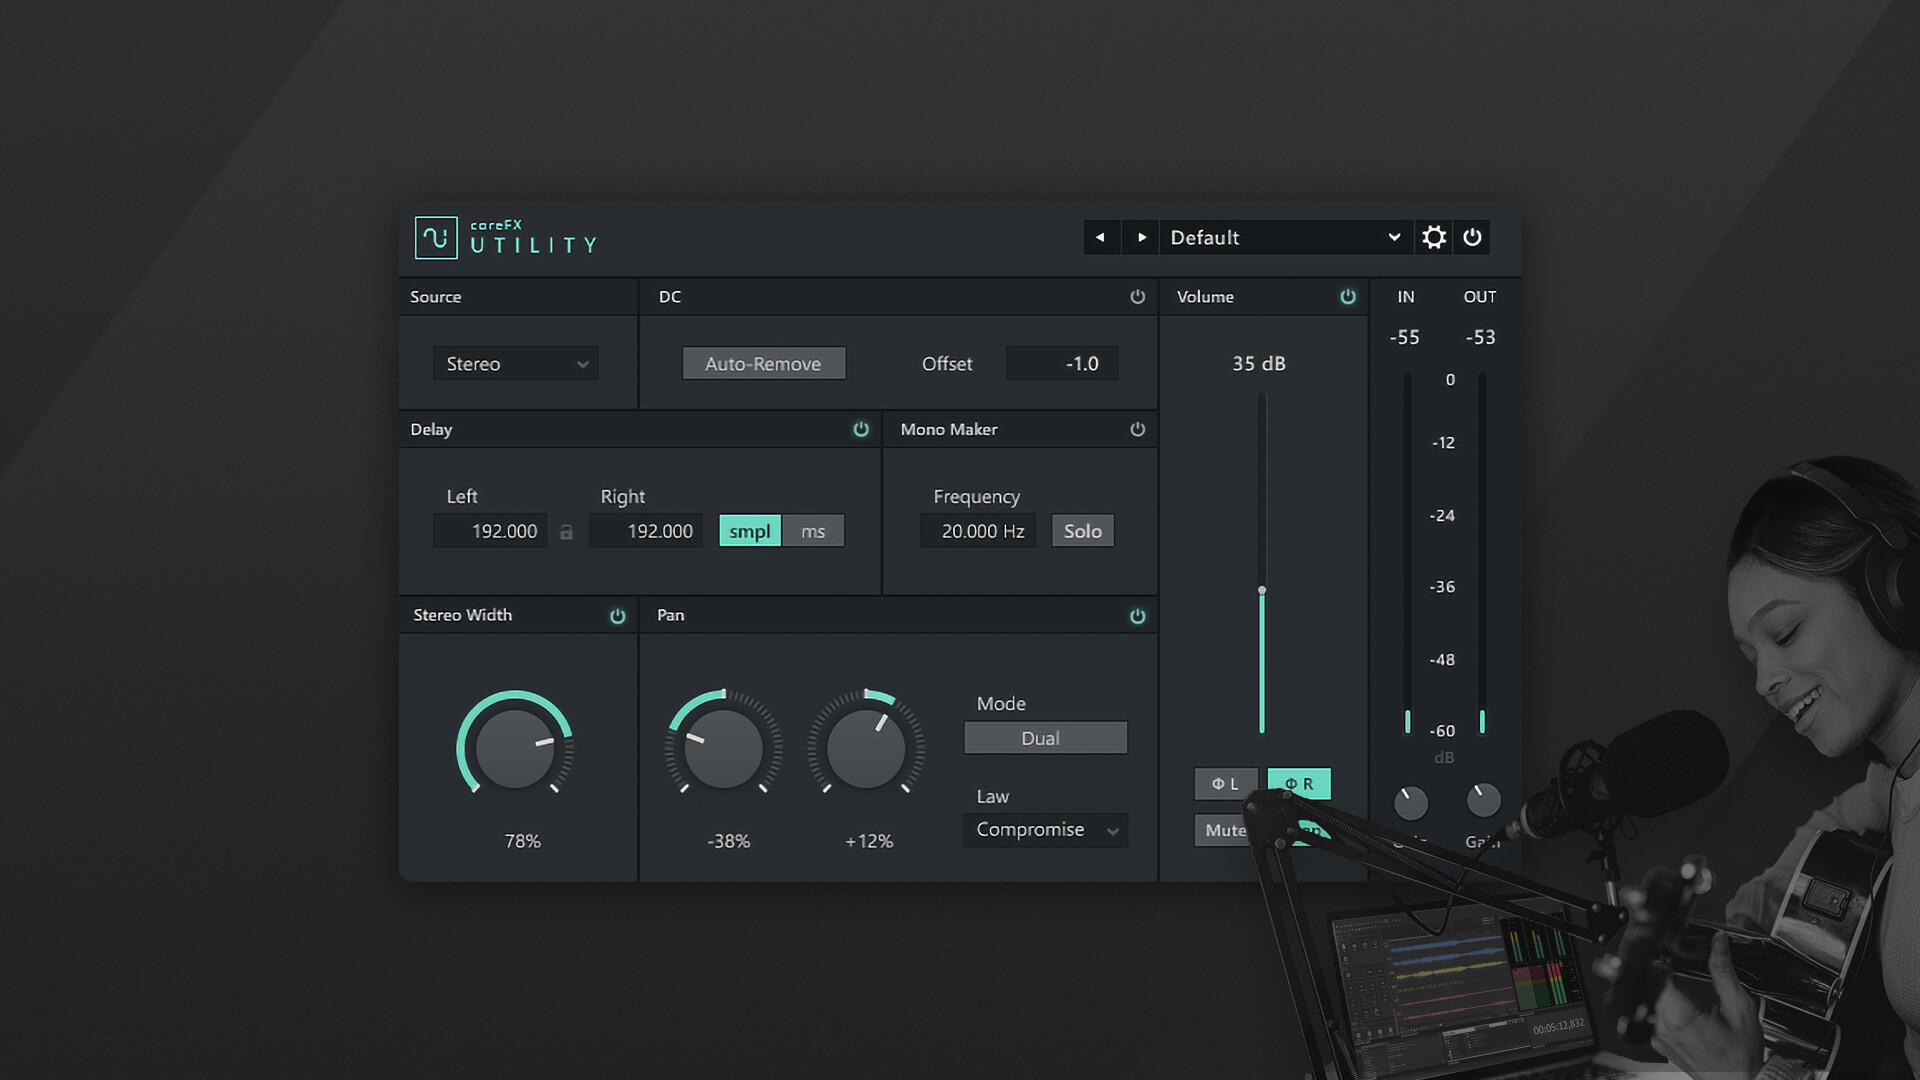Power off the Volume module
Image resolution: width=1920 pixels, height=1080 pixels.
(x=1347, y=296)
